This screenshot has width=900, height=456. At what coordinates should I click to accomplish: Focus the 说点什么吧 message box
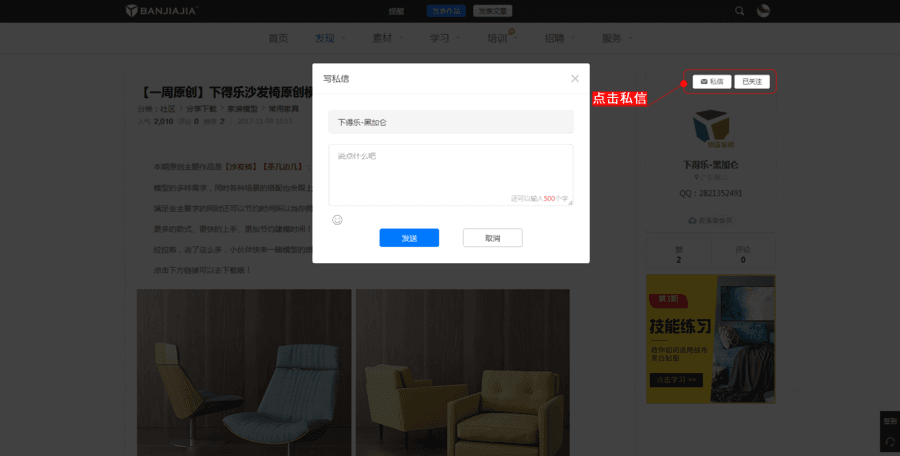tap(451, 175)
